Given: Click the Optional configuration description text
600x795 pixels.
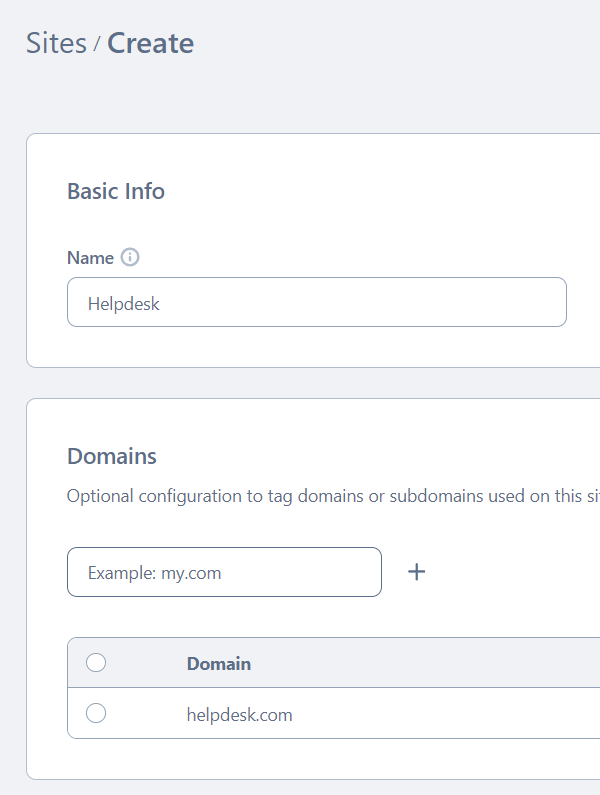Looking at the screenshot, I should (333, 496).
